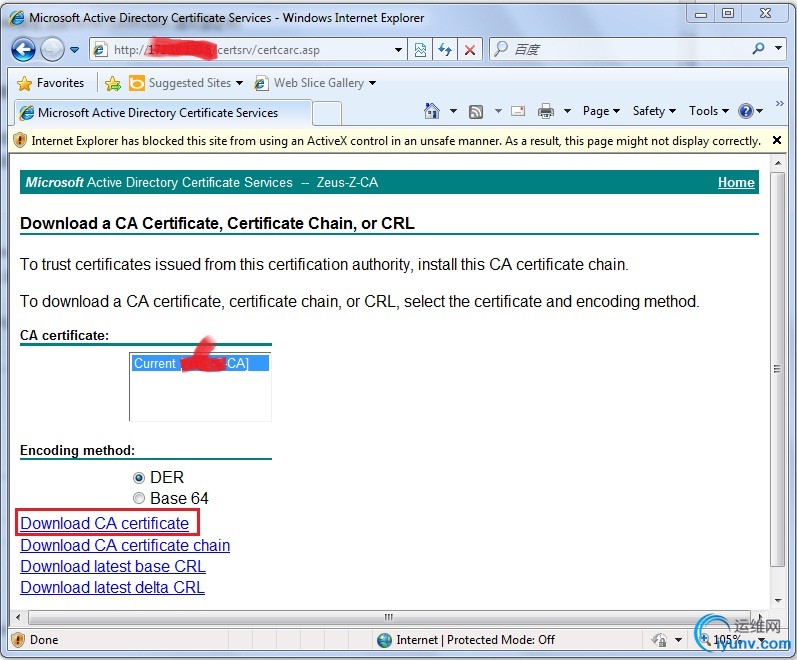This screenshot has height=660, width=797.
Task: Click Add to Favorites Bar icon
Action: point(113,83)
